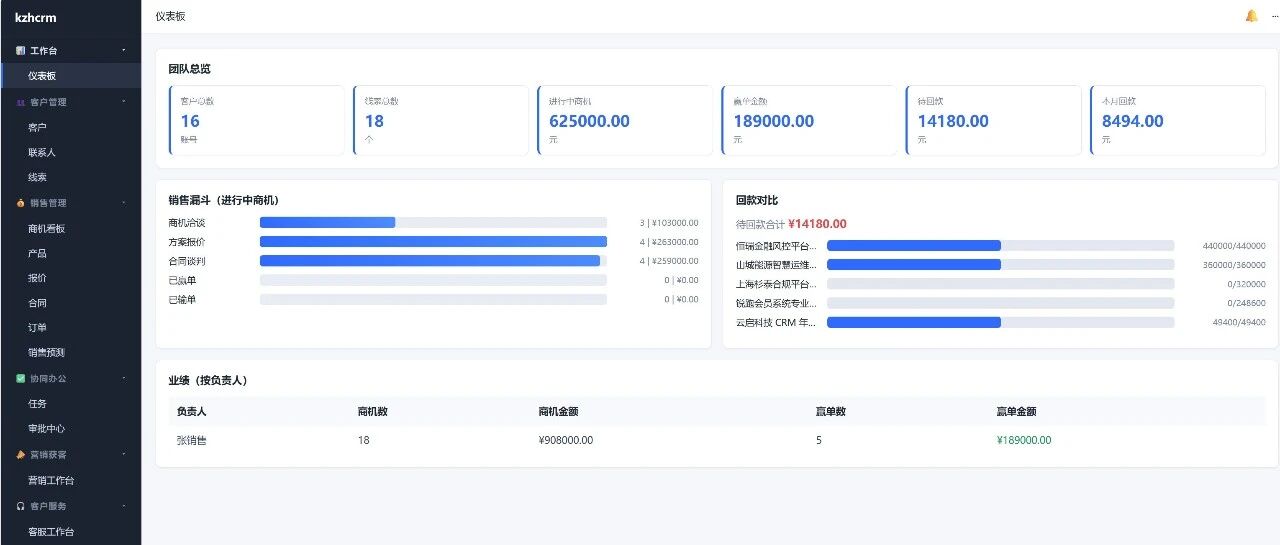Click the 客户服务 headset icon

(x=21, y=507)
